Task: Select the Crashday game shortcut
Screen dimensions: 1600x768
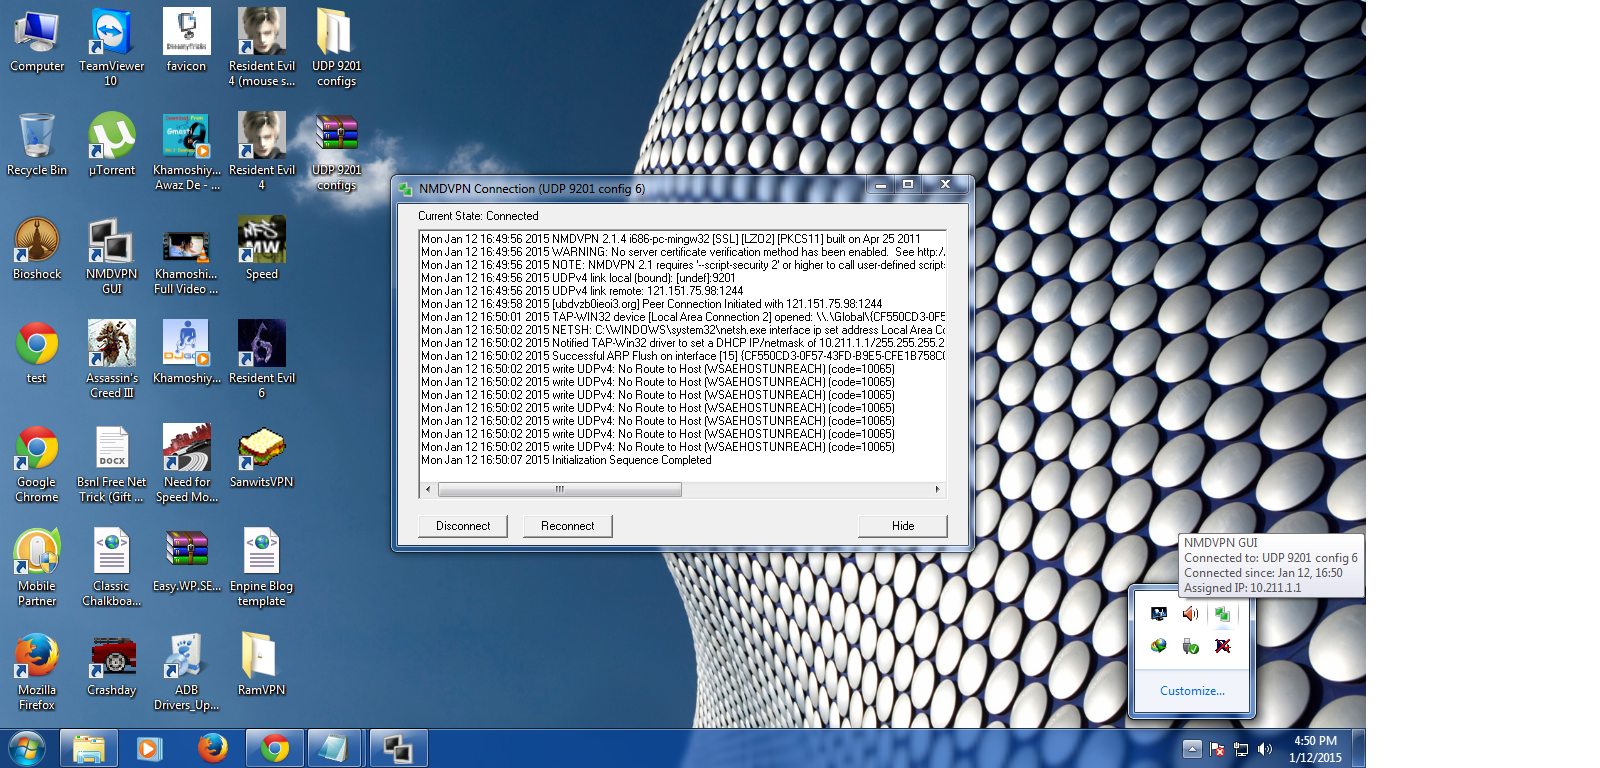Action: tap(111, 664)
